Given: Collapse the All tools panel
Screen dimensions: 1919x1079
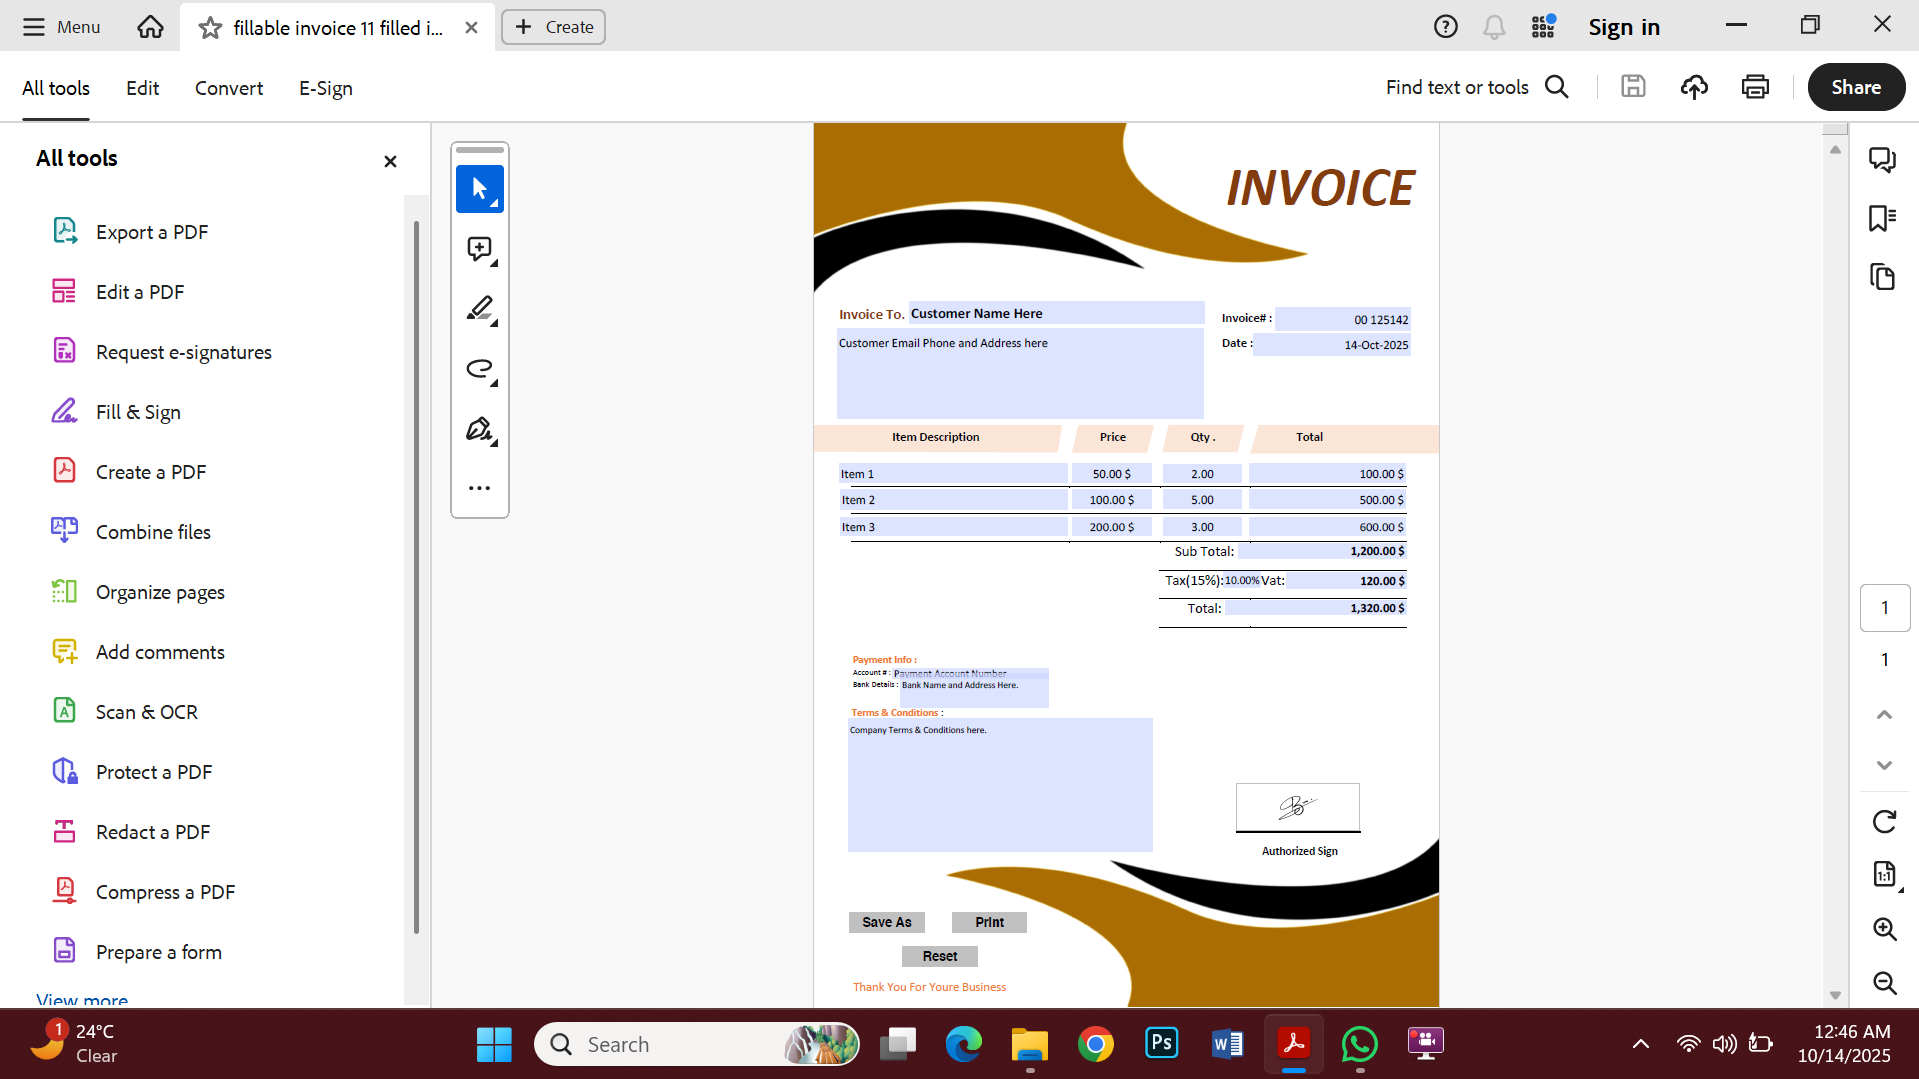Looking at the screenshot, I should (x=390, y=161).
